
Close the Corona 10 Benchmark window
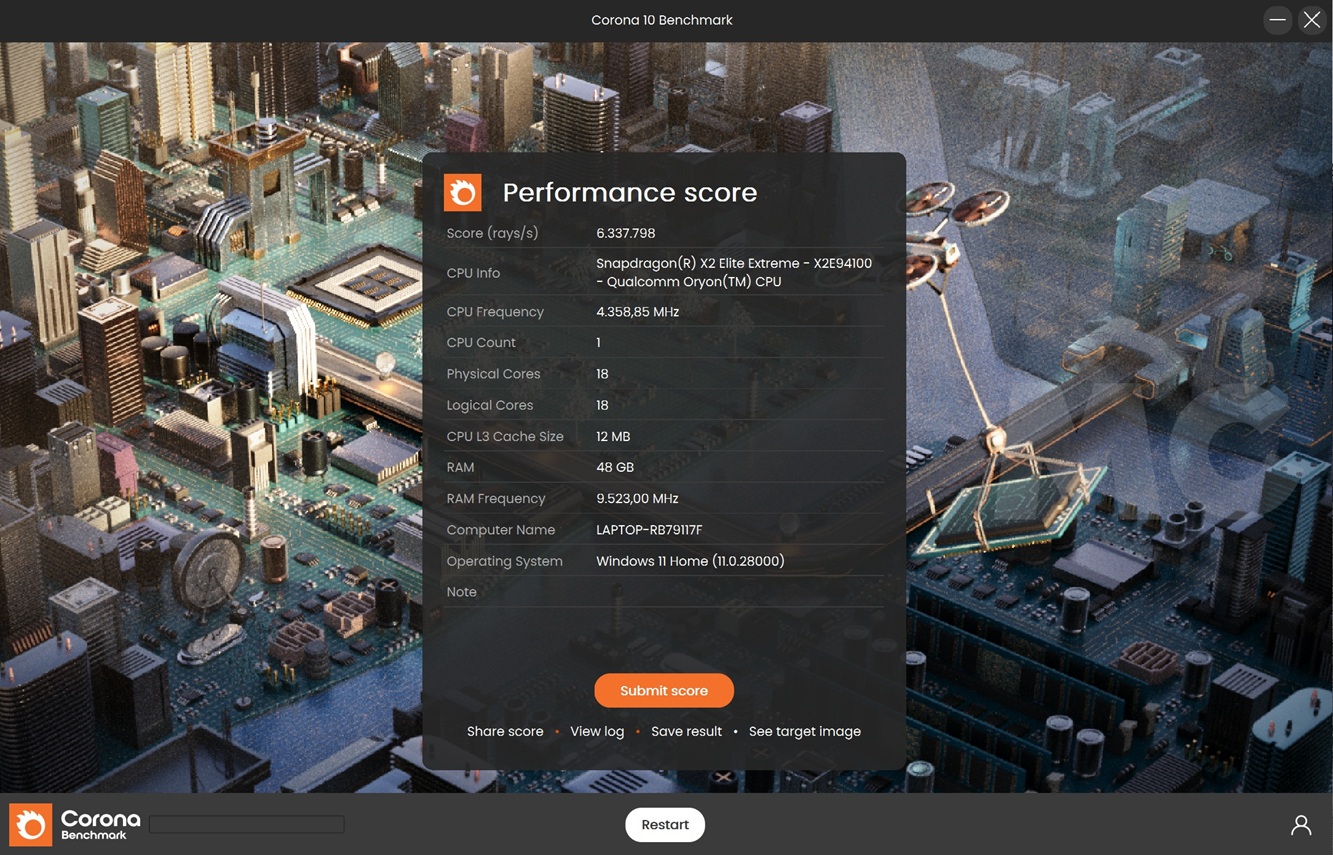point(1312,20)
